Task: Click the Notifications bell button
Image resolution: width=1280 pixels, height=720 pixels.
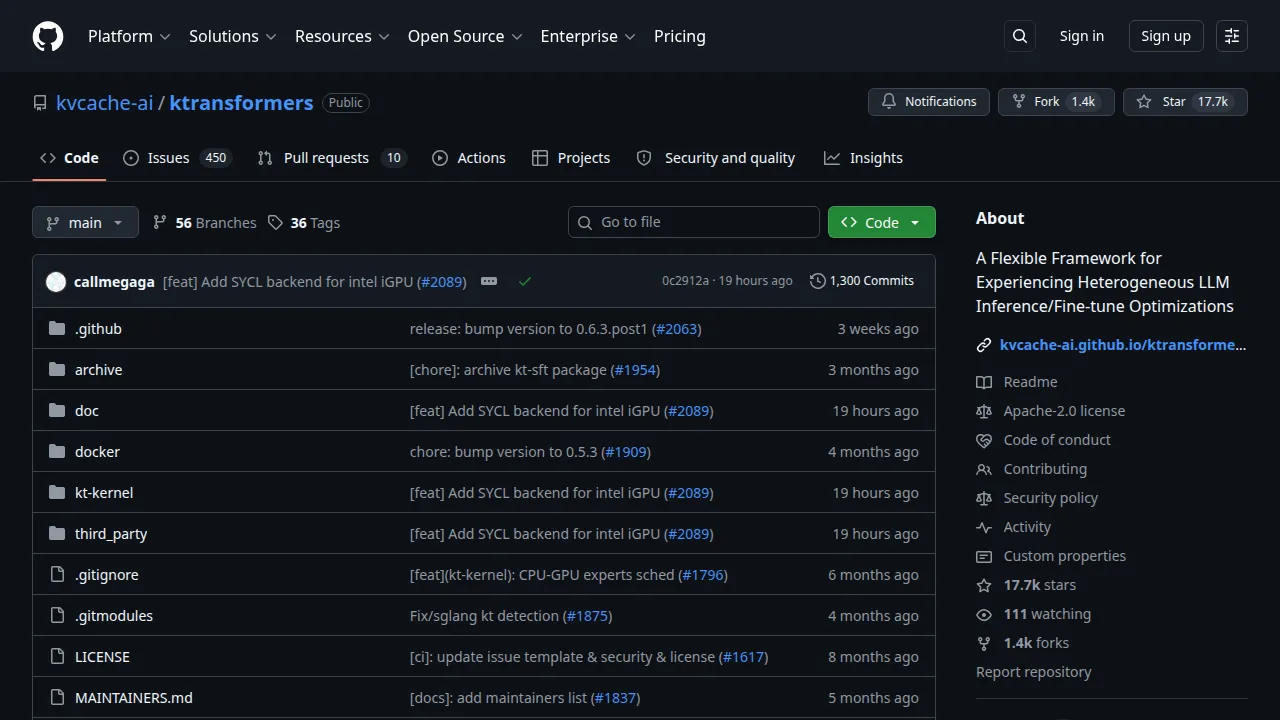Action: point(929,102)
